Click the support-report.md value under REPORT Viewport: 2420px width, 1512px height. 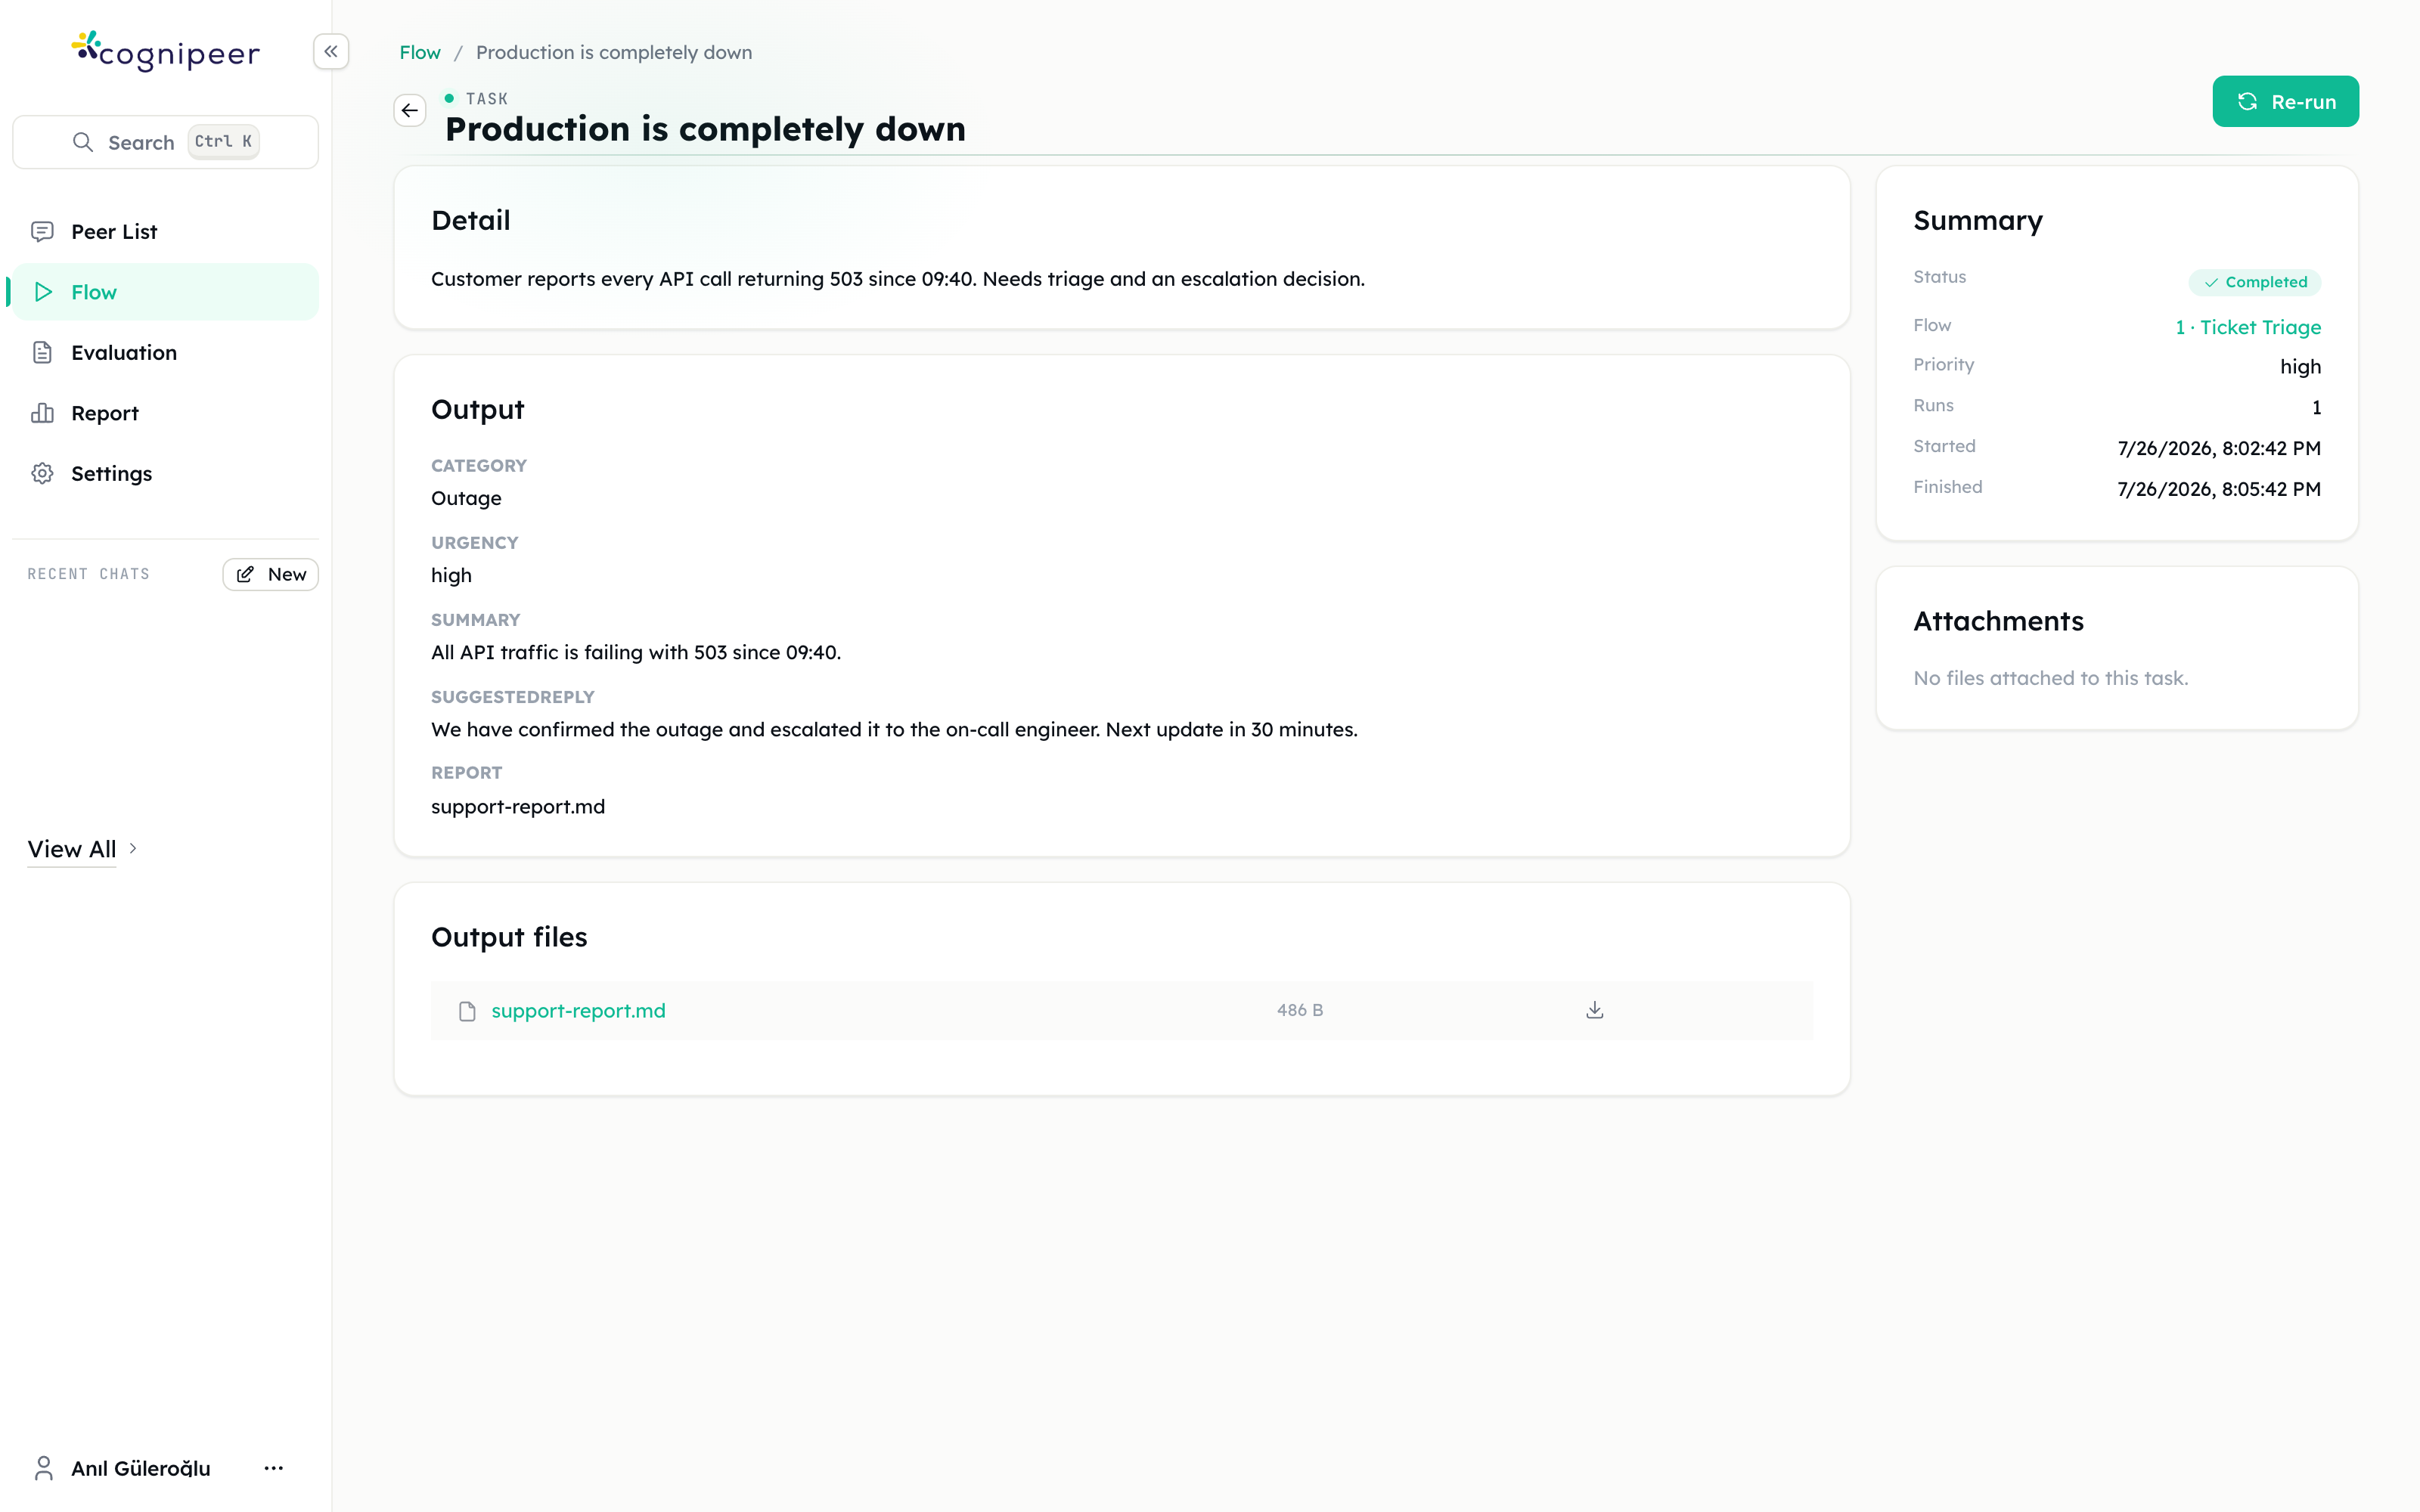pos(518,806)
